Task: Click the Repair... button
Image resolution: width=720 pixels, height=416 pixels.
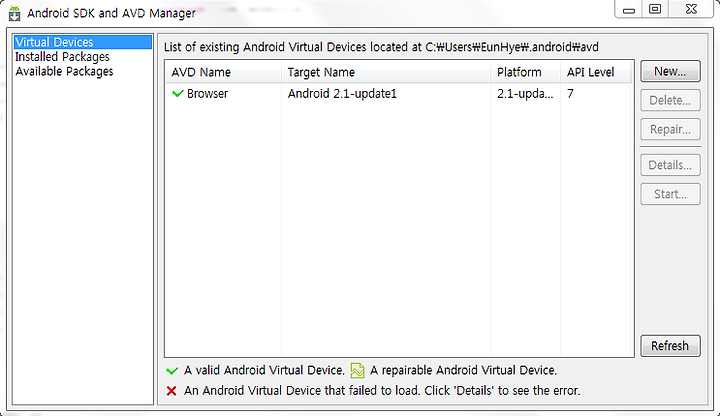Action: (x=670, y=129)
